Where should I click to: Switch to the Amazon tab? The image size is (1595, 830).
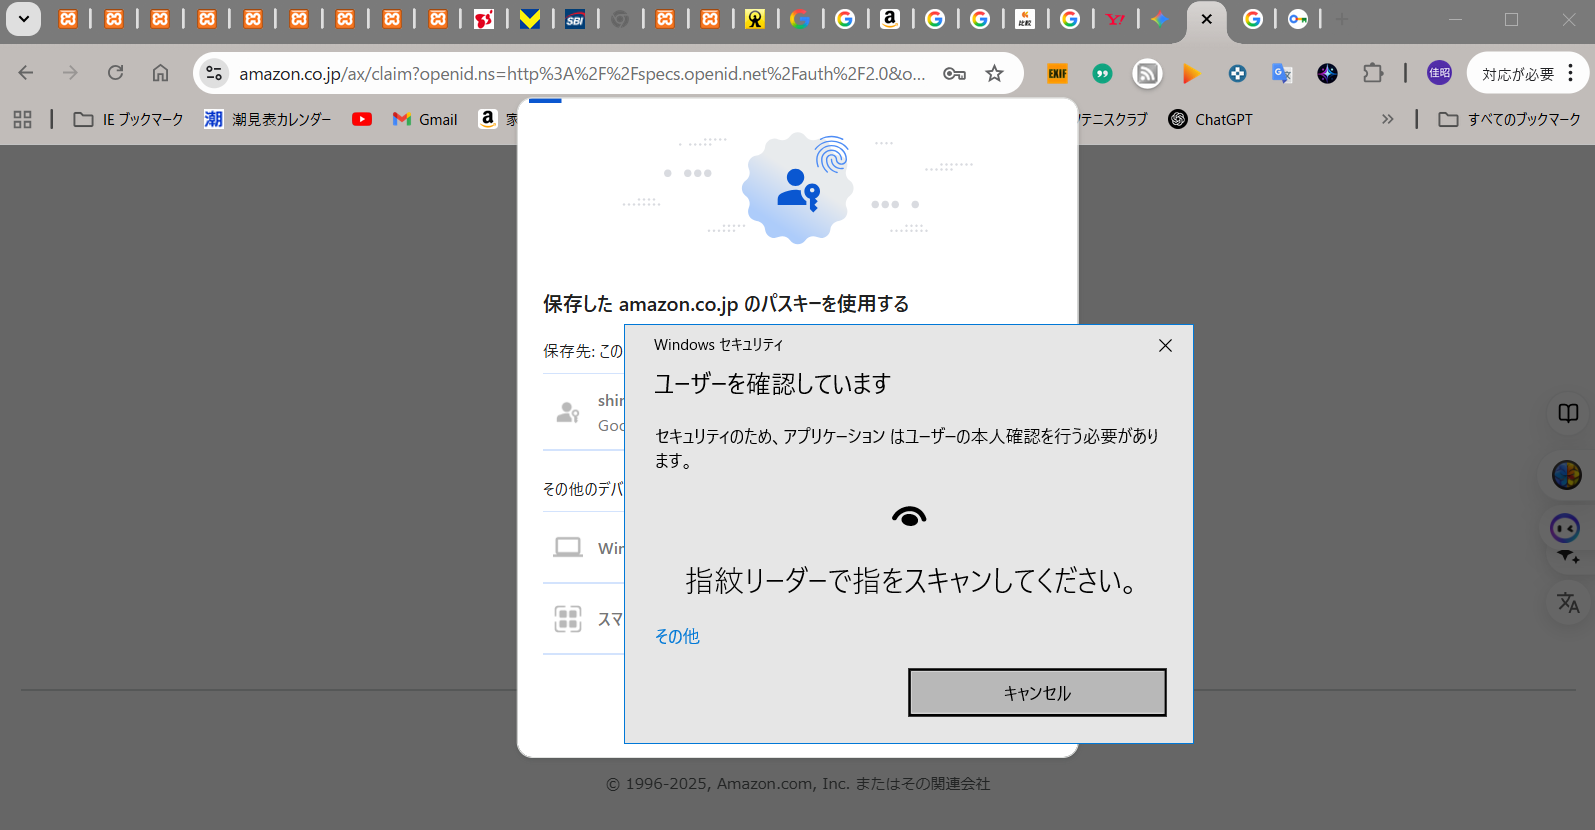tap(889, 19)
